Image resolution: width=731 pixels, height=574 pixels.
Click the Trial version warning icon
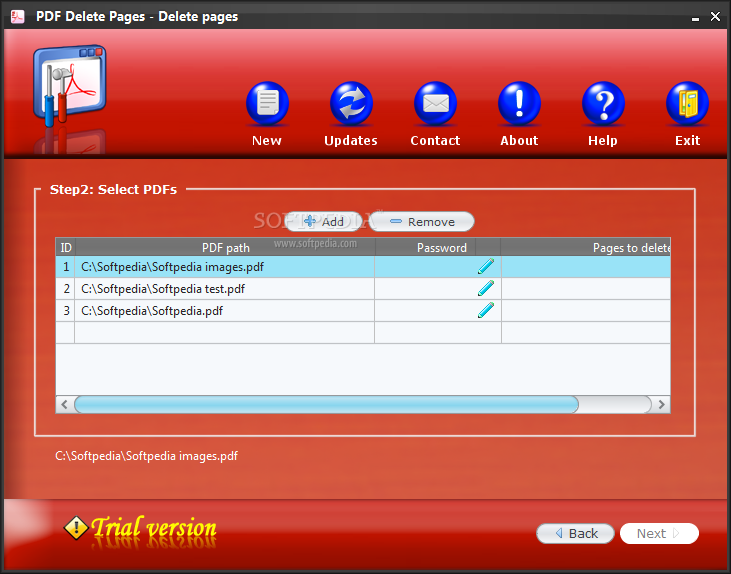[x=76, y=528]
